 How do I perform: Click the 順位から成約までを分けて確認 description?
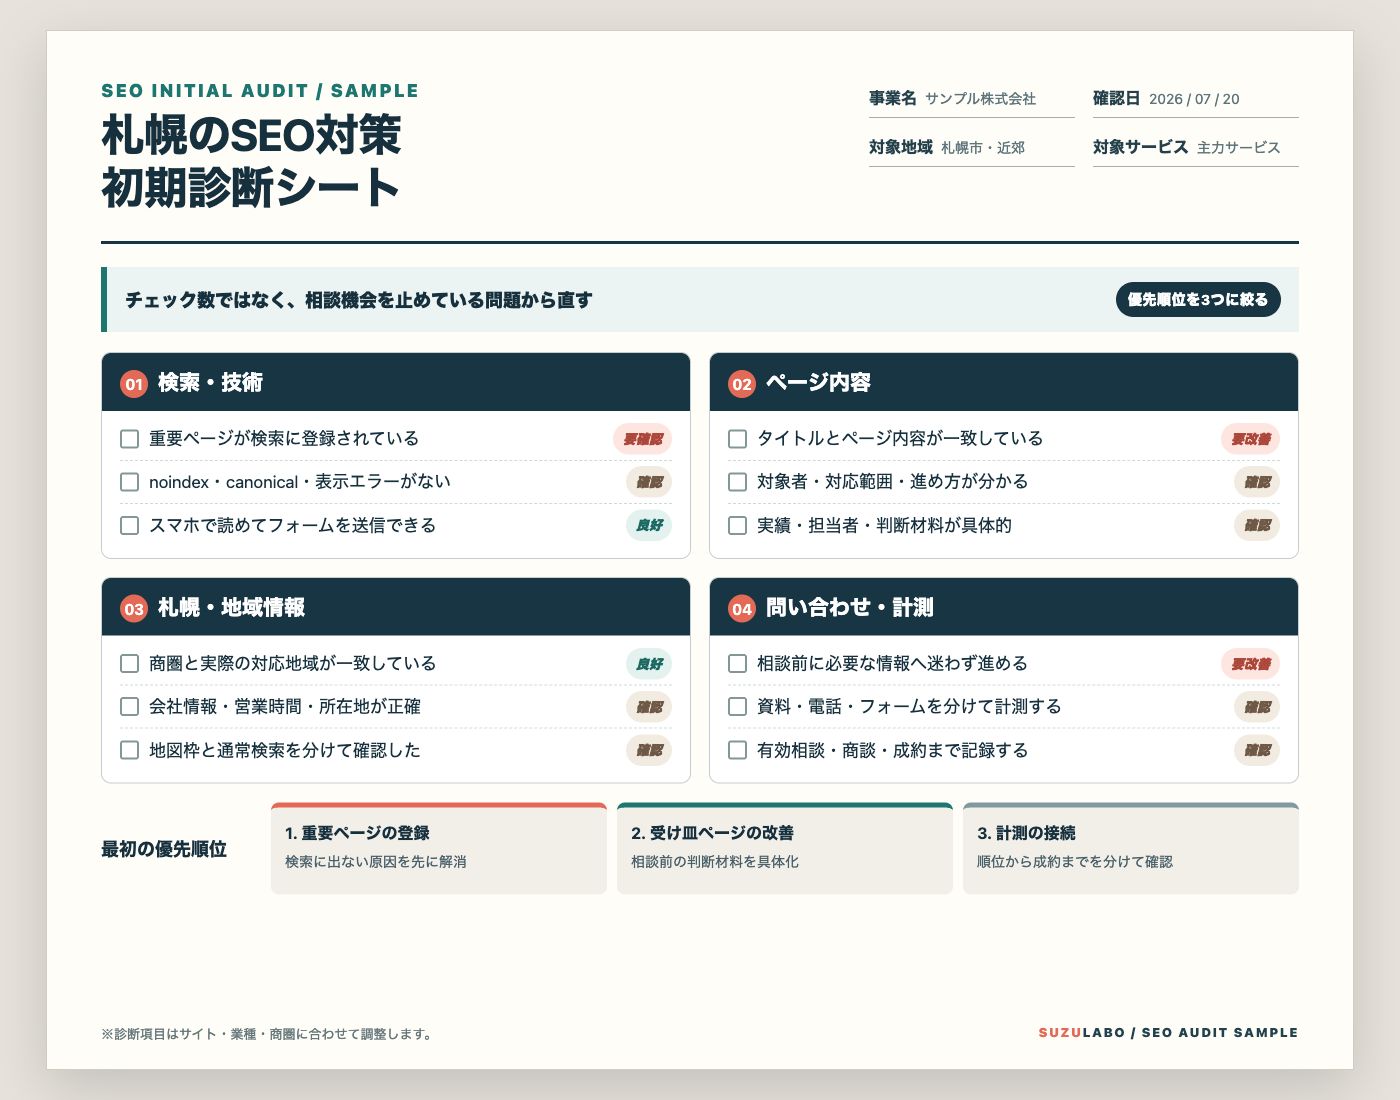tap(1075, 862)
